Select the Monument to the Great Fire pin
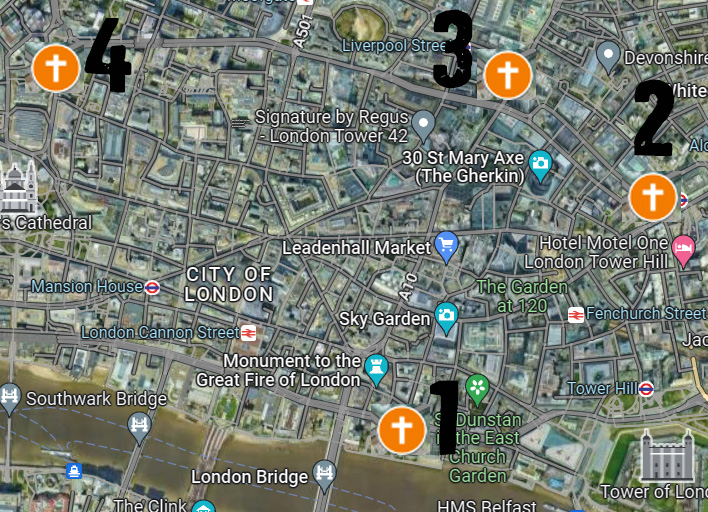Viewport: 708px width, 512px height. click(x=376, y=370)
